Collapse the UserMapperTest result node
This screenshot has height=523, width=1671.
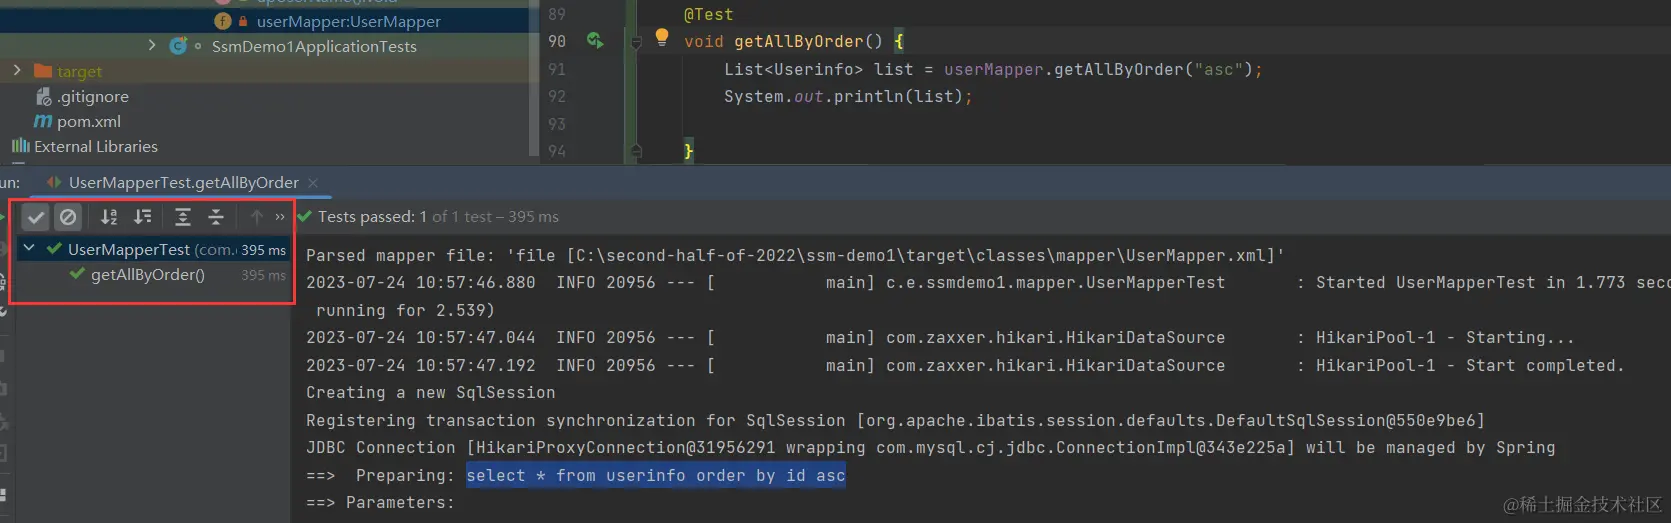click(29, 249)
